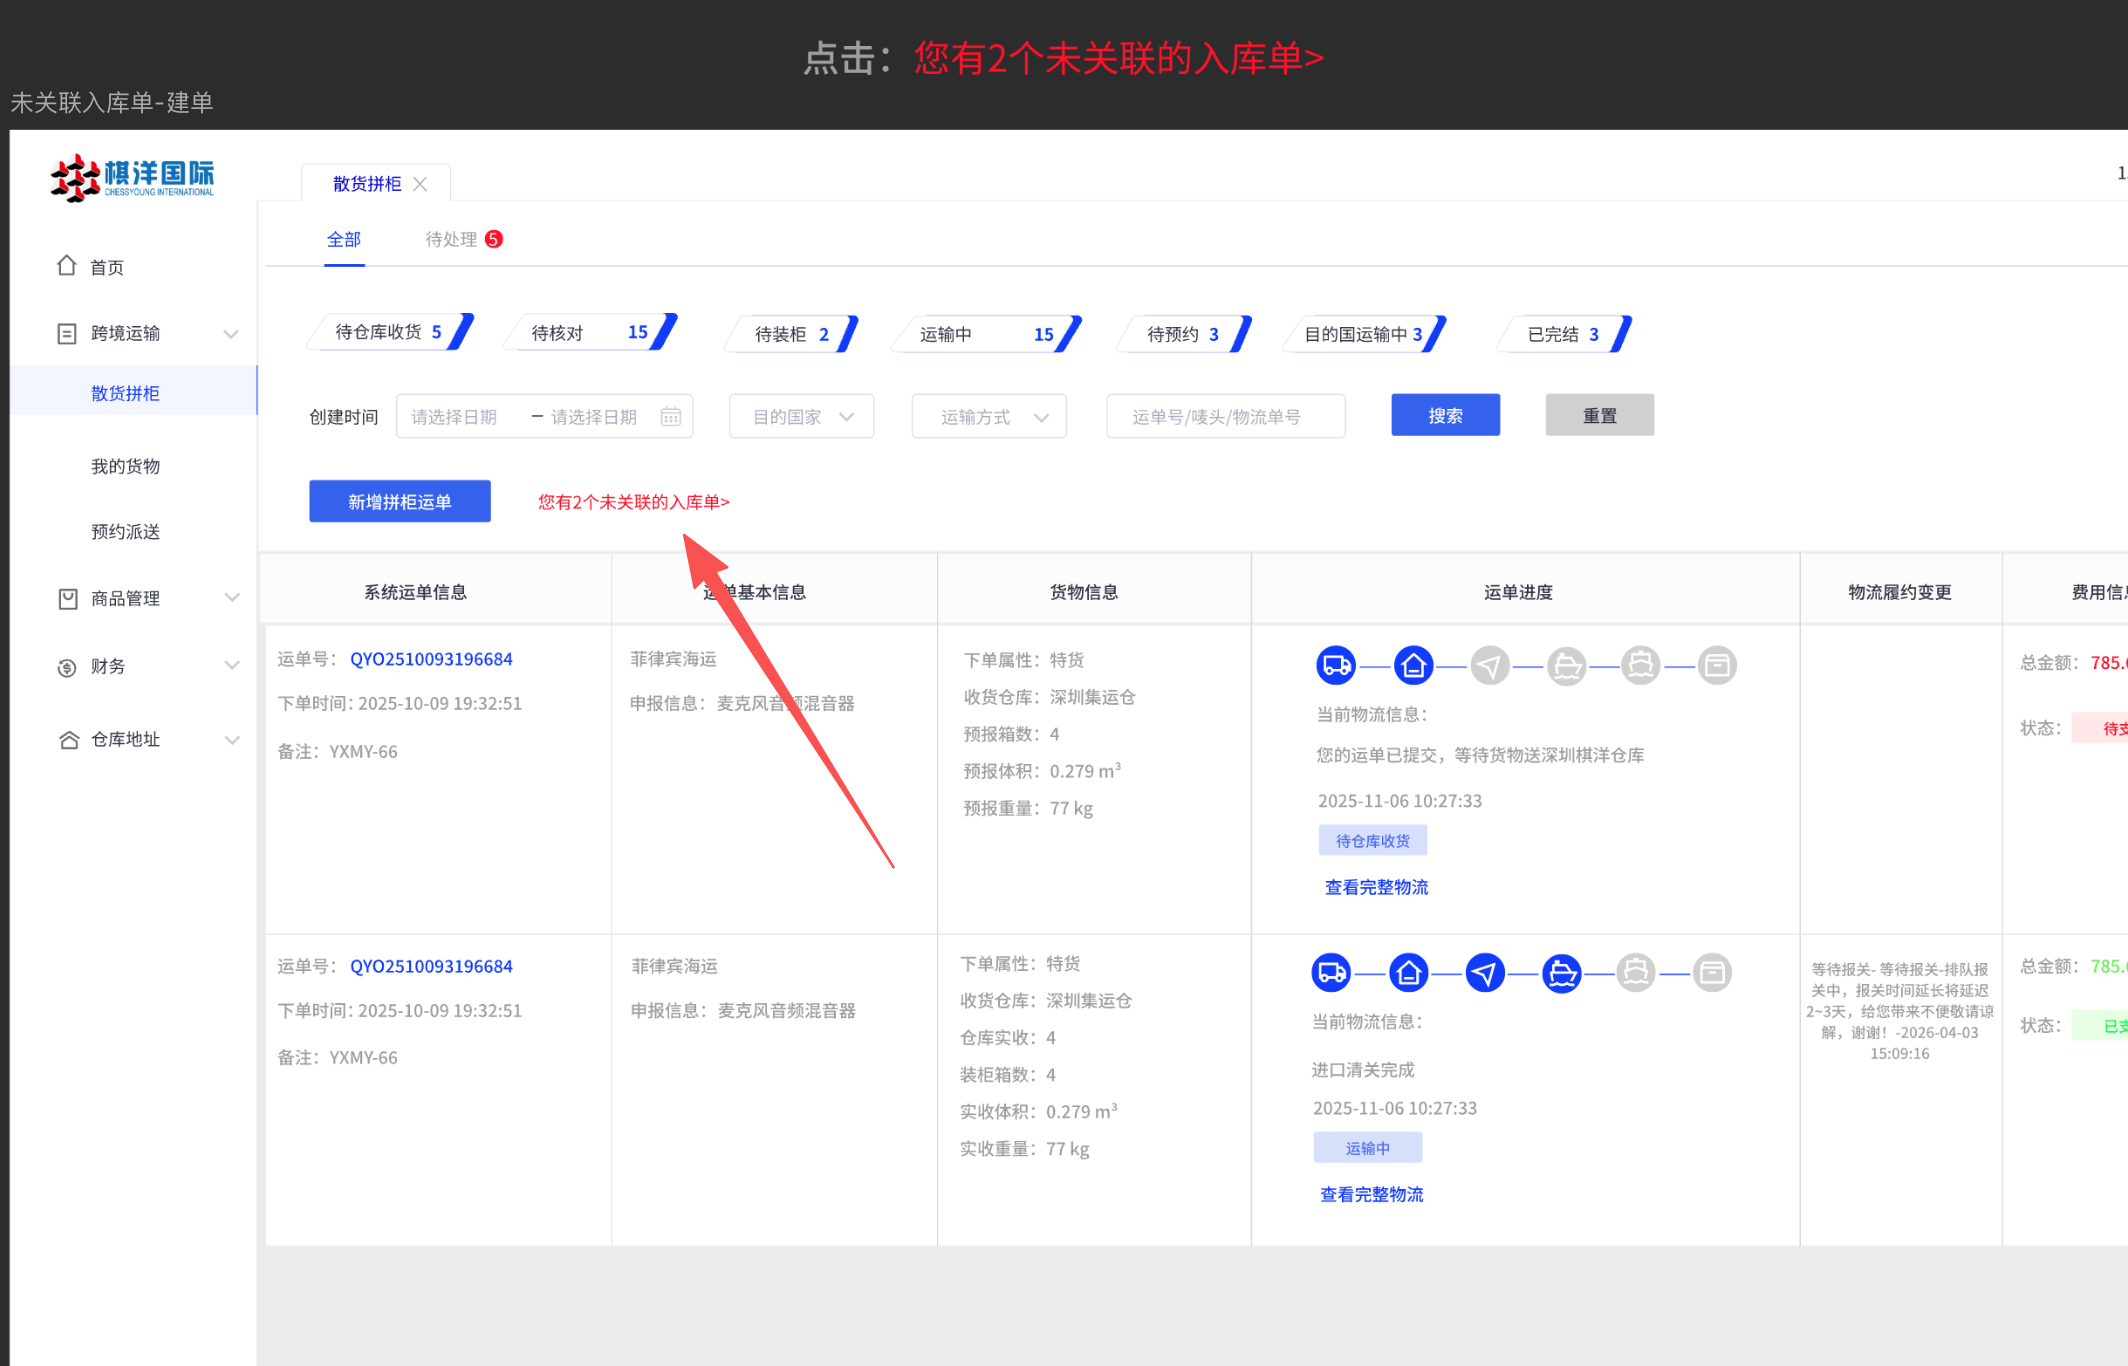The width and height of the screenshot is (2128, 1366).
Task: Click the 重置 button
Action: pyautogui.click(x=1599, y=415)
